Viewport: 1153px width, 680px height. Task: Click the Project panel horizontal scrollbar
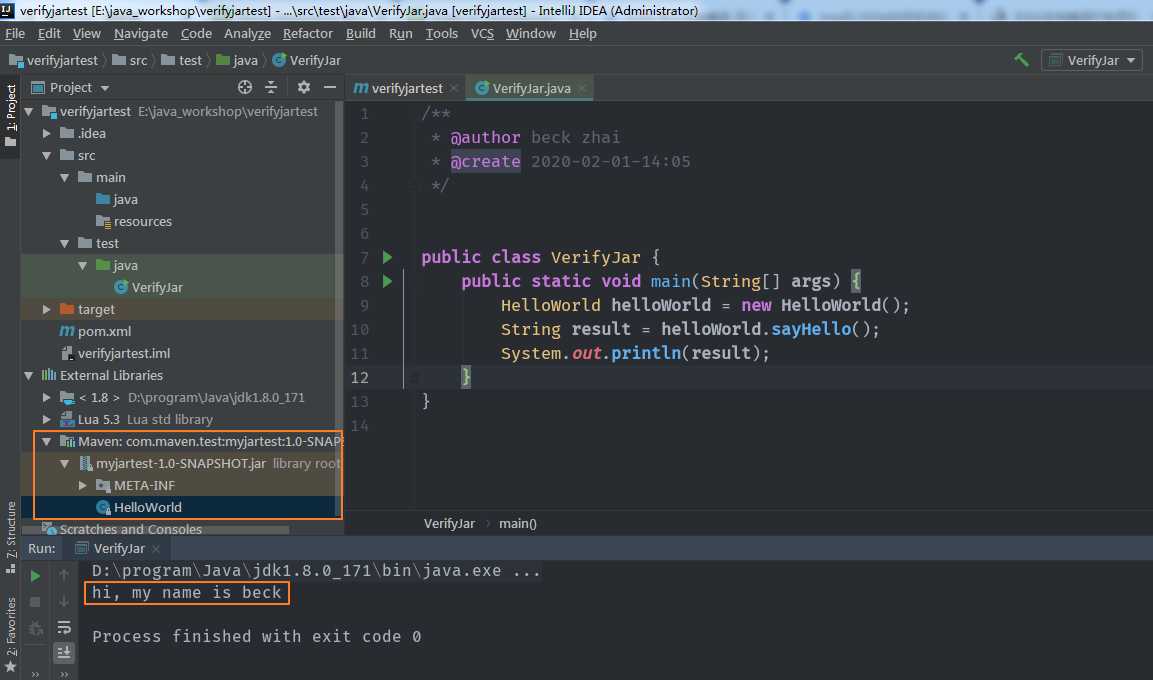(156, 530)
